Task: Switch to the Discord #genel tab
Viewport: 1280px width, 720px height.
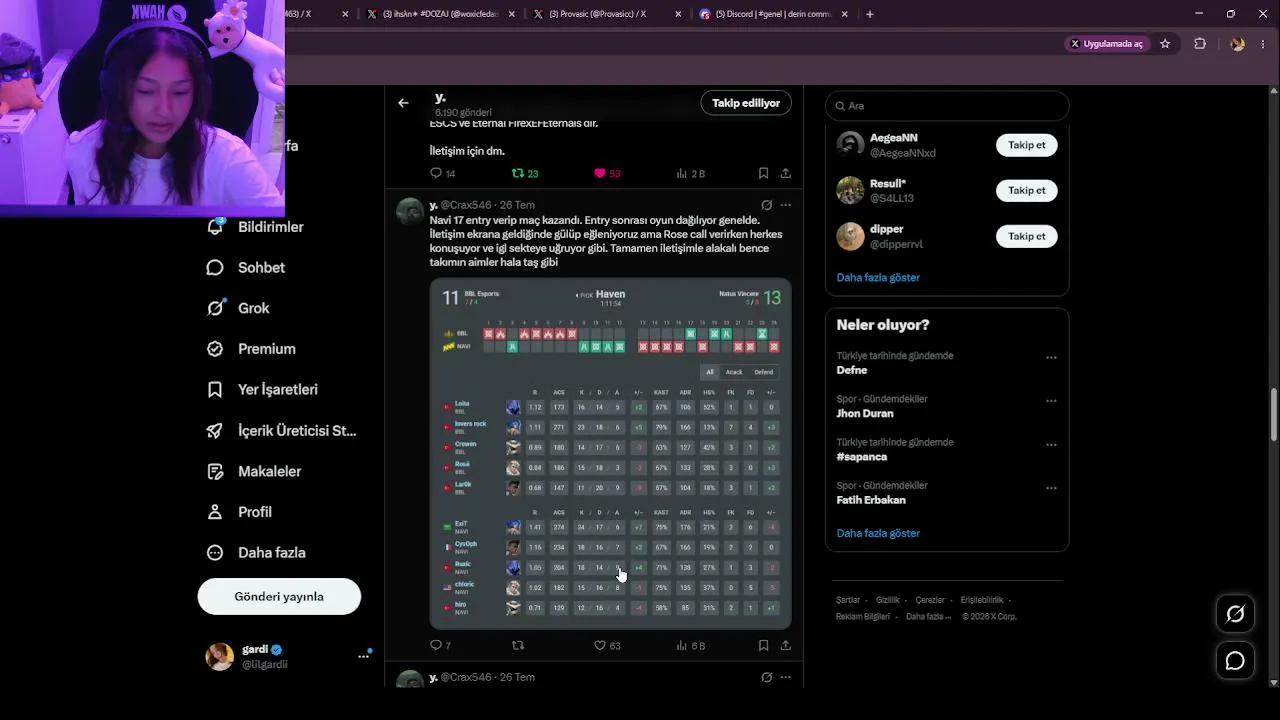Action: [x=774, y=14]
